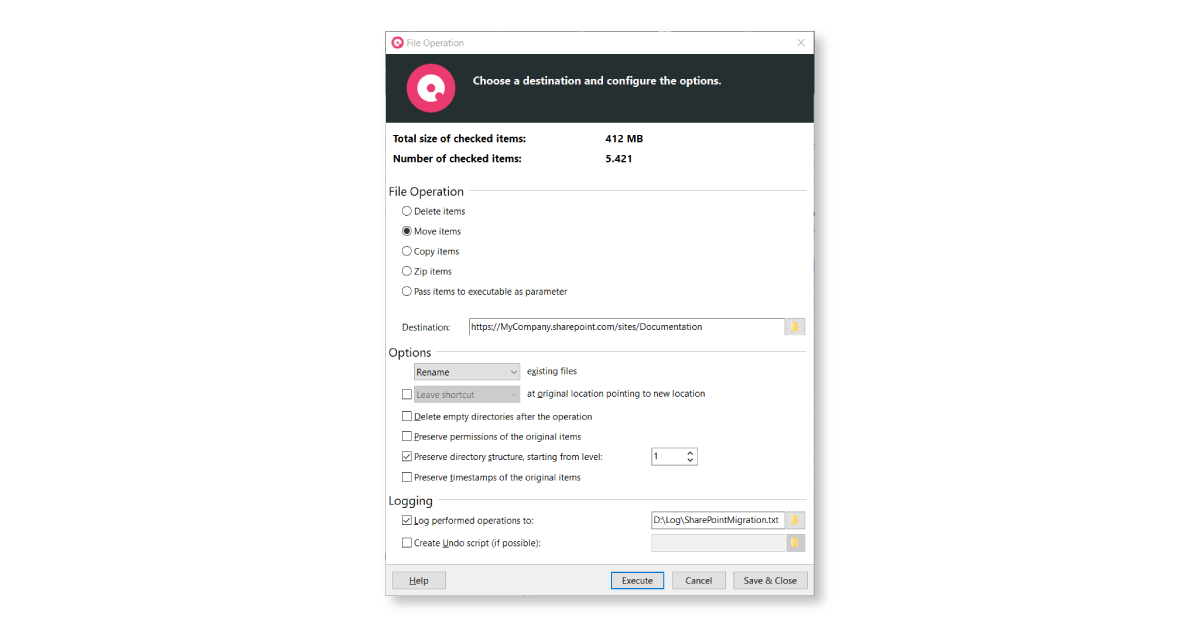The image size is (1200, 627).
Task: Enable the Leave shortcut checkbox
Action: coord(407,394)
